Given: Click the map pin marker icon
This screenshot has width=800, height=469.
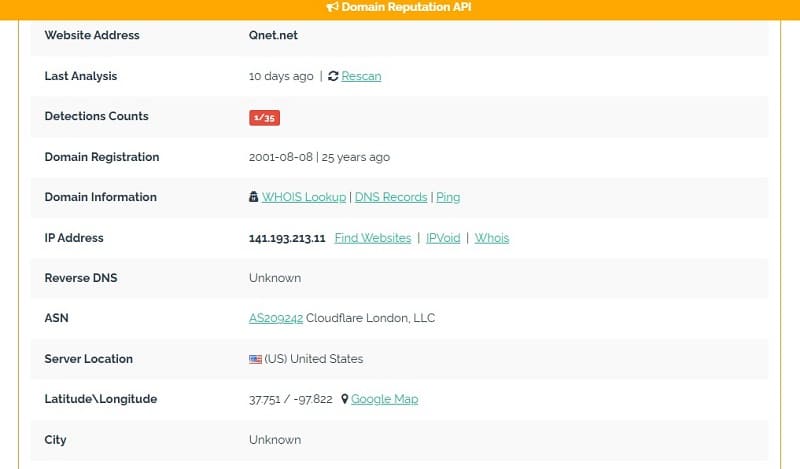Looking at the screenshot, I should (344, 399).
